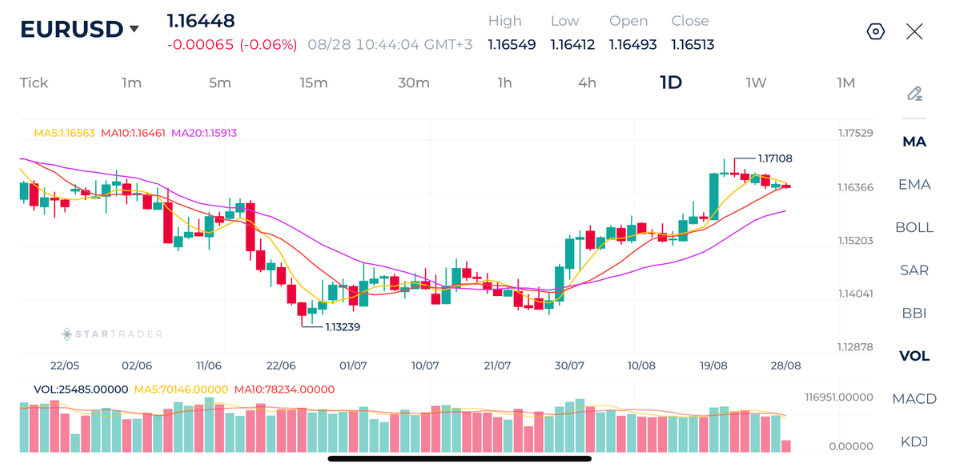Select the drawing pencil tool icon
The height and width of the screenshot is (470, 962).
(915, 94)
